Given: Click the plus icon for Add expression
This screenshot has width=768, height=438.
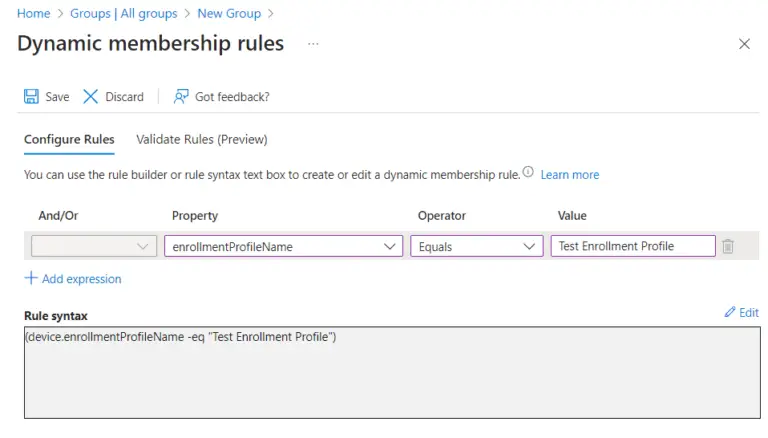Looking at the screenshot, I should click(31, 279).
